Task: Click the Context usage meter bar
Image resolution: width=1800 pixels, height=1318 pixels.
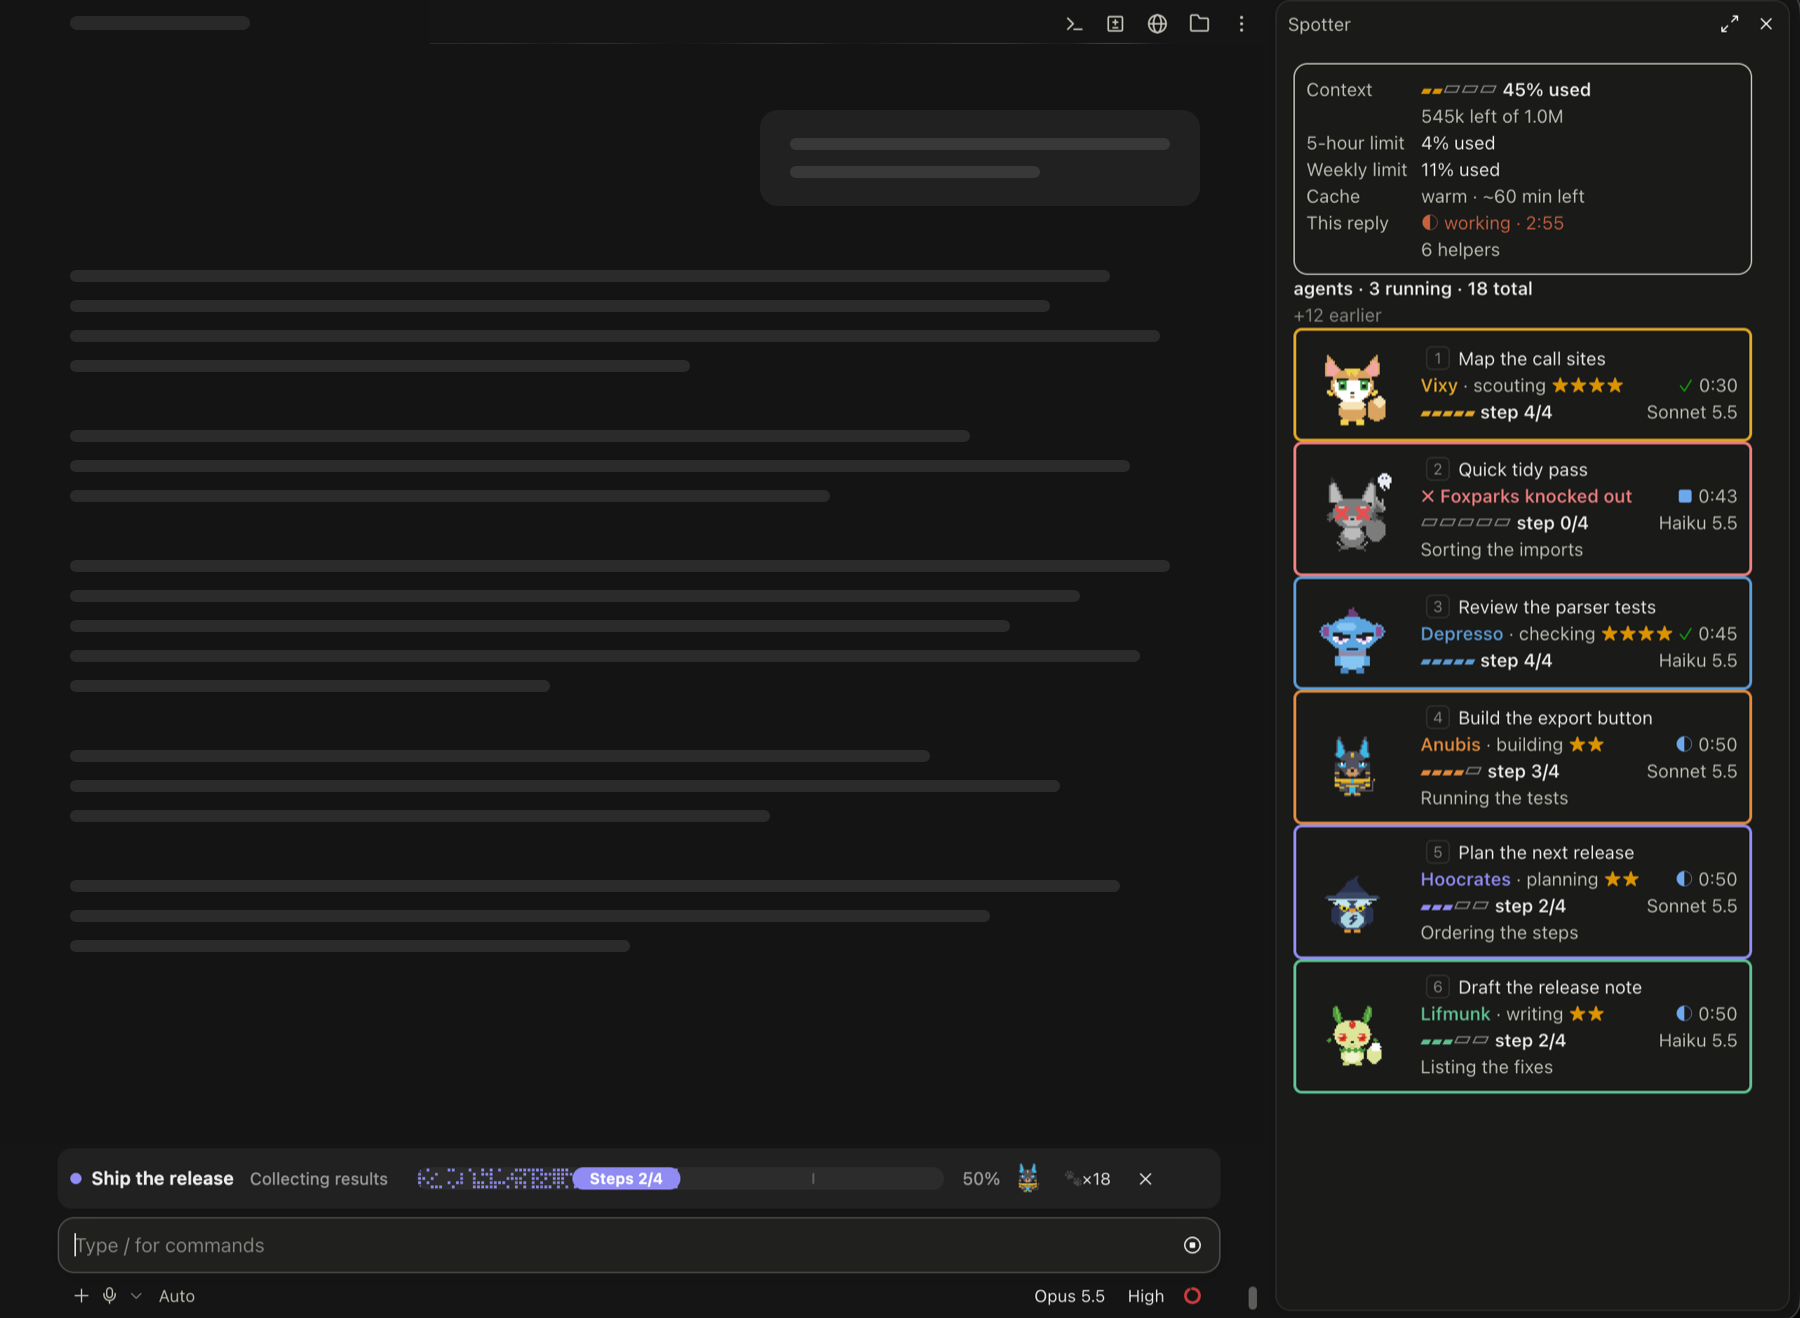Action: (1458, 90)
